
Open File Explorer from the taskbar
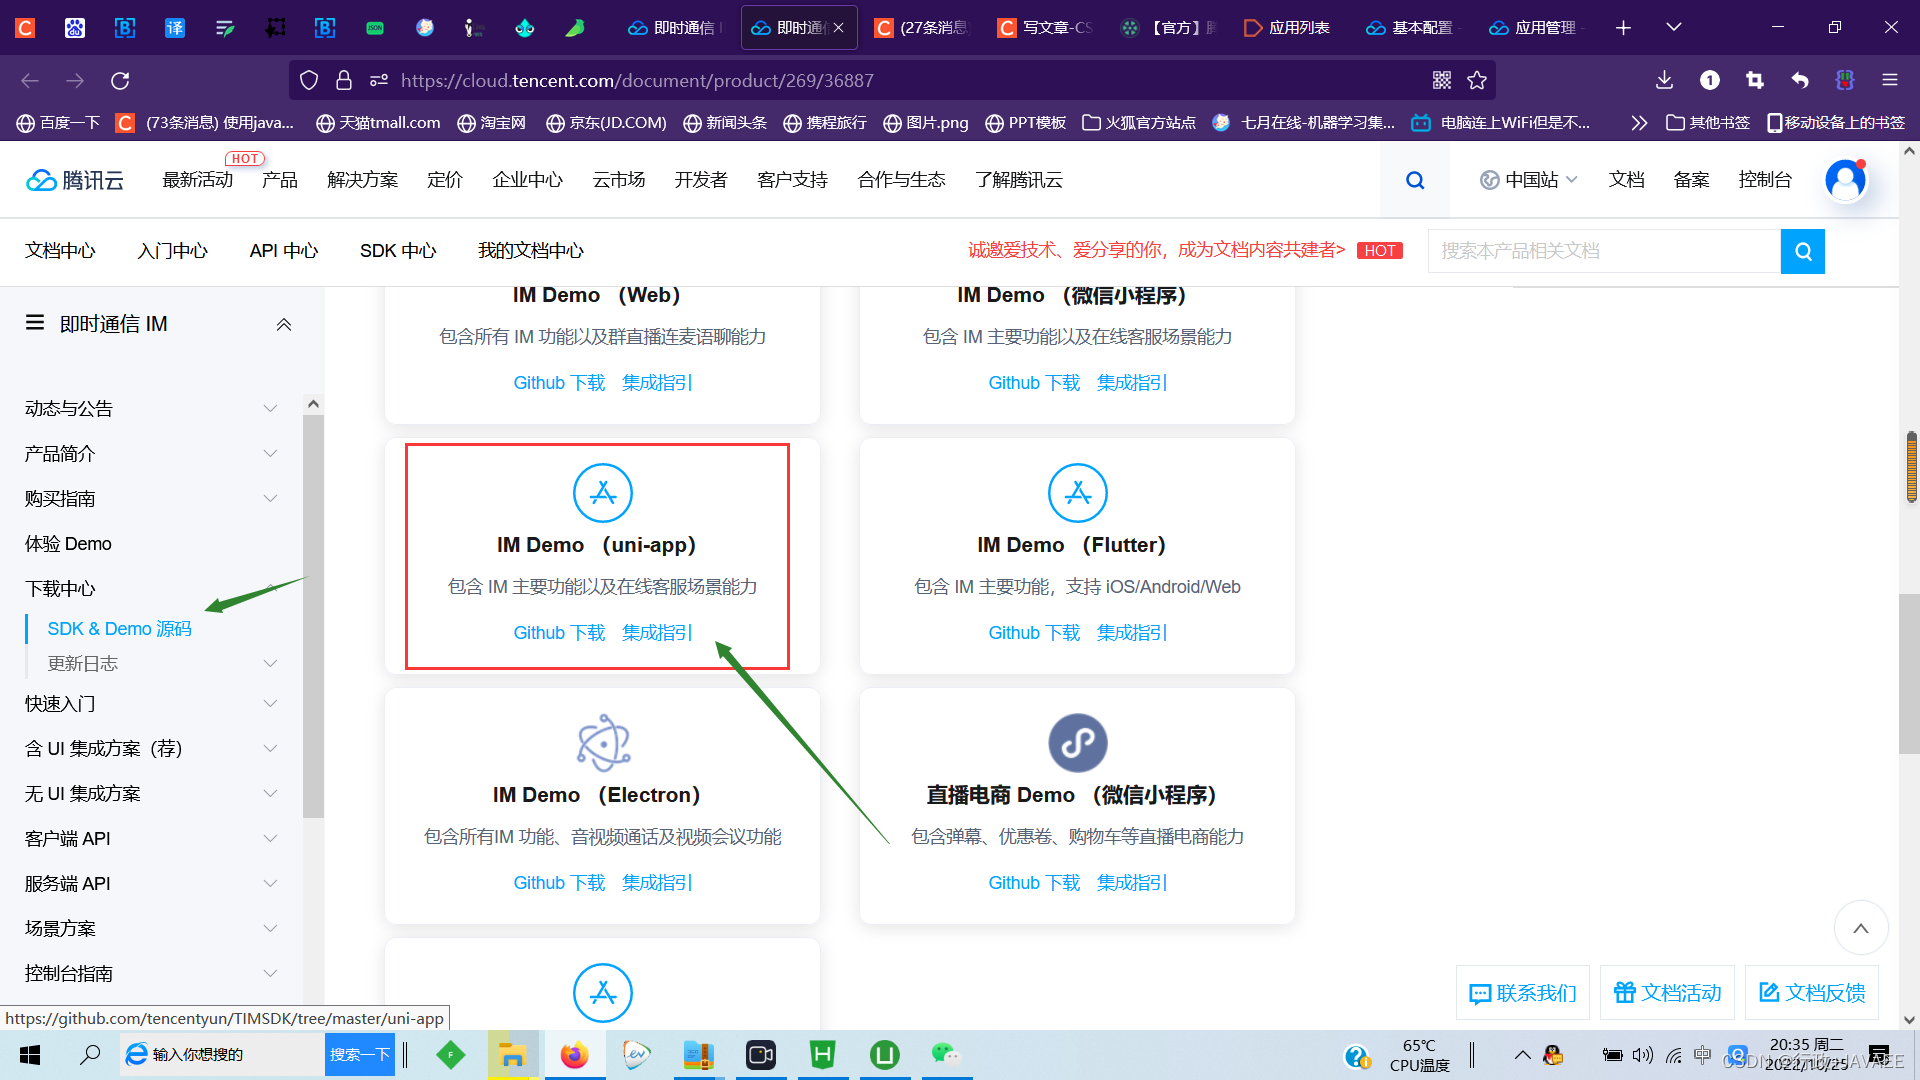pos(512,1055)
